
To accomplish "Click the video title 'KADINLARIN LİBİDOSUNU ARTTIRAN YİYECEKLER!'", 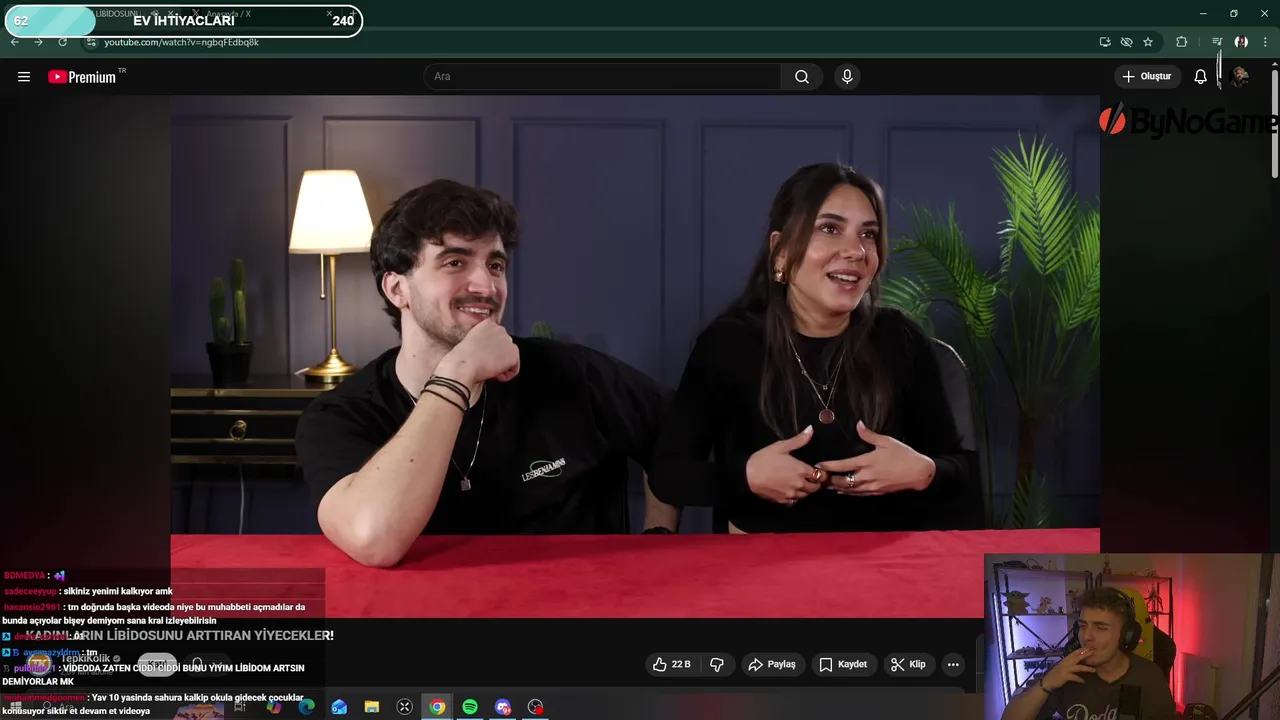I will 180,635.
